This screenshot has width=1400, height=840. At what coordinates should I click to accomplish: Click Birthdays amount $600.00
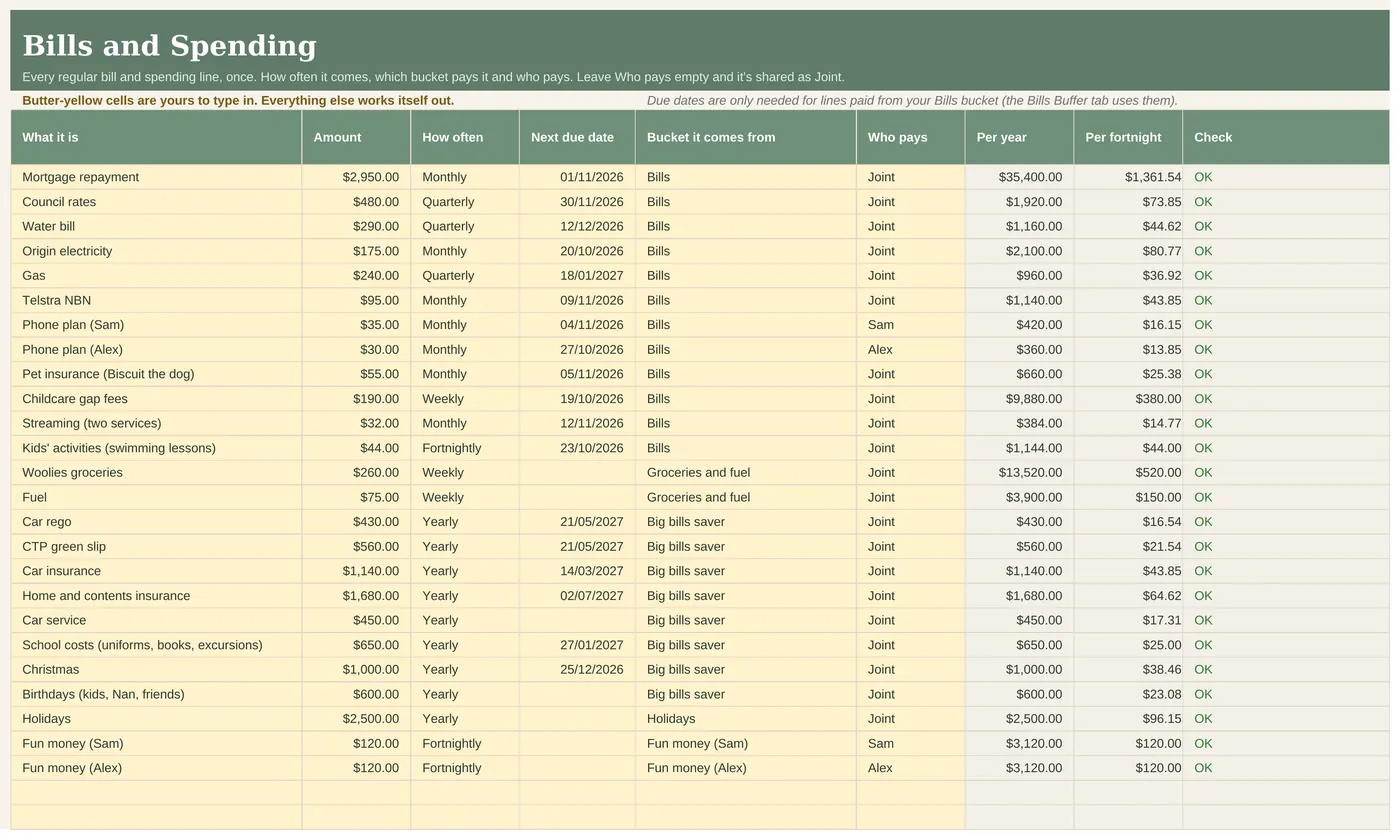(356, 694)
